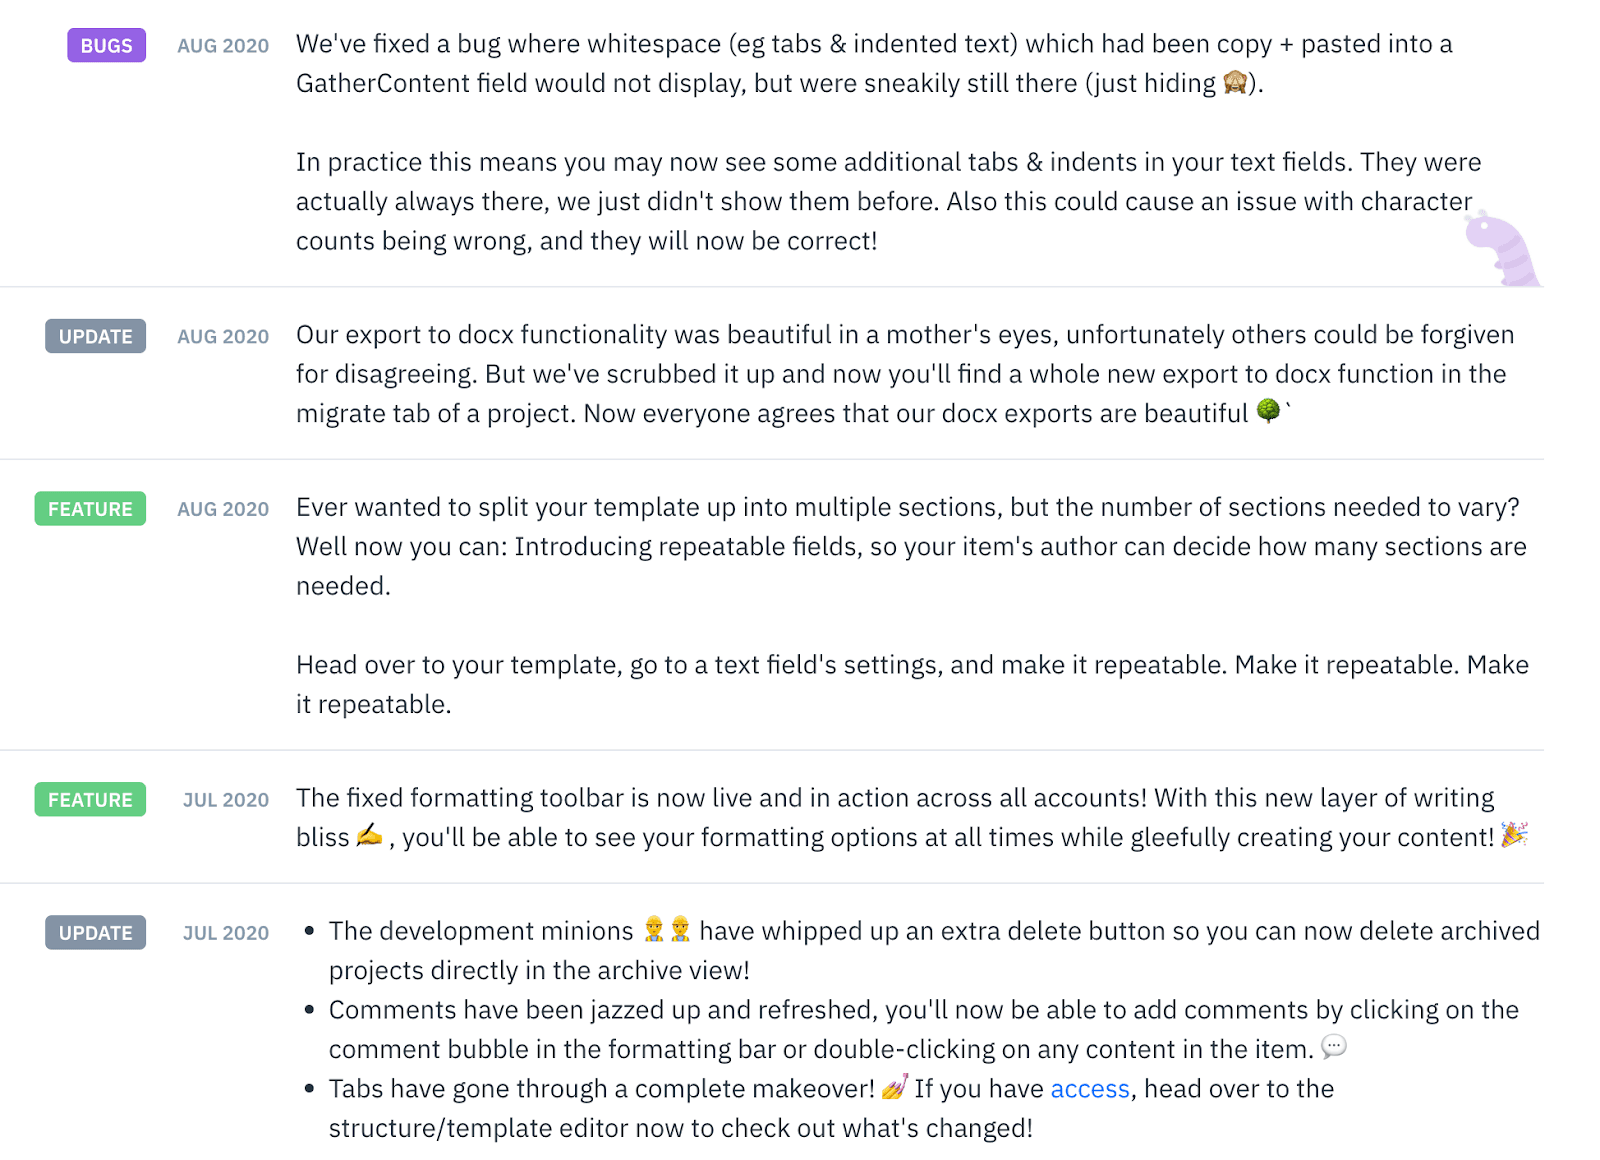This screenshot has height=1160, width=1600.
Task: Click the AUG 2020 date of docx update
Action: pyautogui.click(x=223, y=337)
